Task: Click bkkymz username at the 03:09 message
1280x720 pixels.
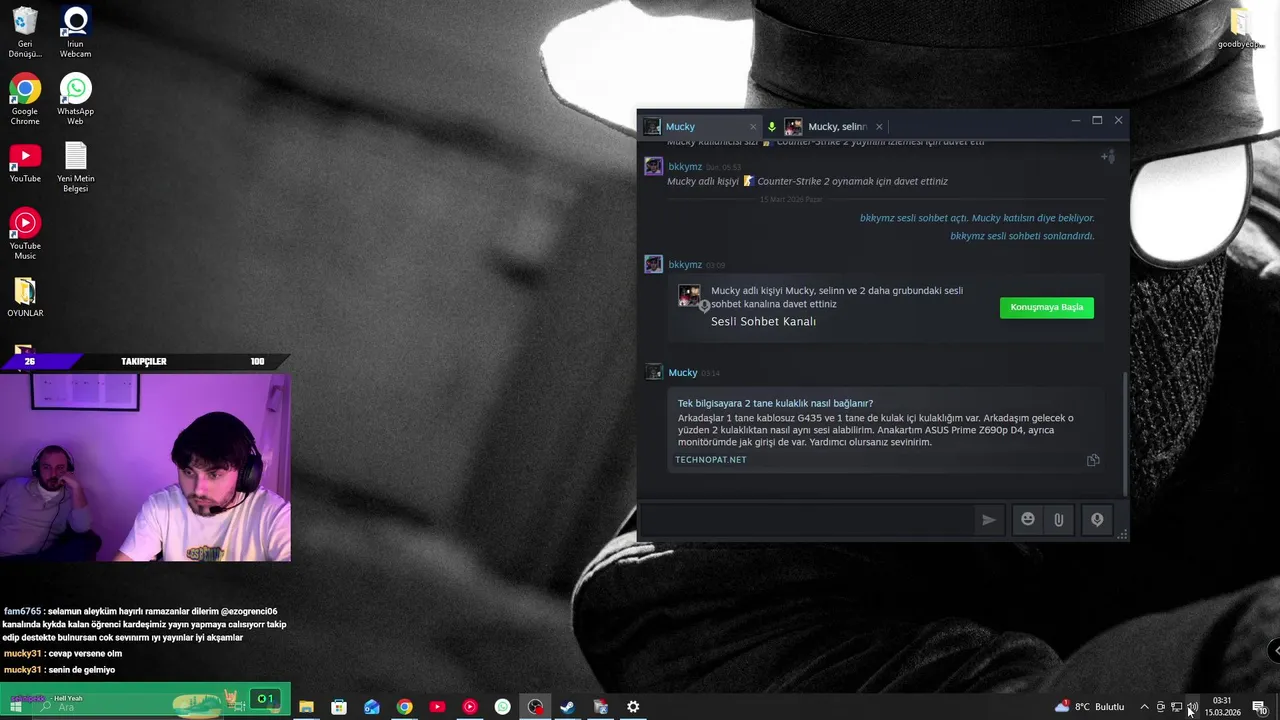Action: pyautogui.click(x=685, y=265)
